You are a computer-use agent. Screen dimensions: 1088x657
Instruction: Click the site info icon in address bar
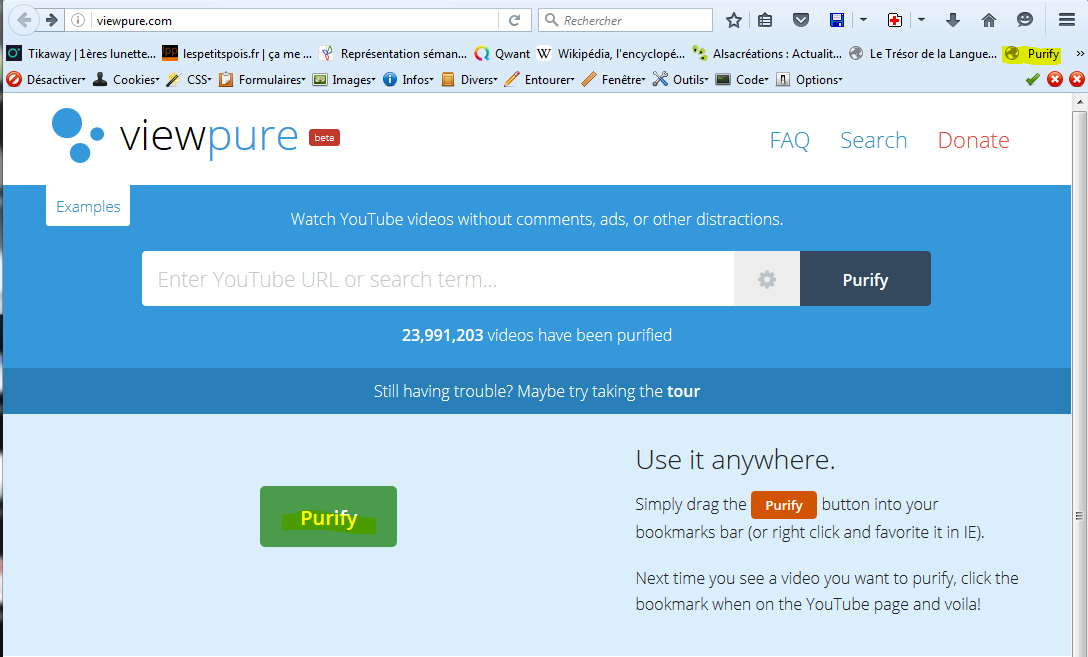tap(79, 20)
